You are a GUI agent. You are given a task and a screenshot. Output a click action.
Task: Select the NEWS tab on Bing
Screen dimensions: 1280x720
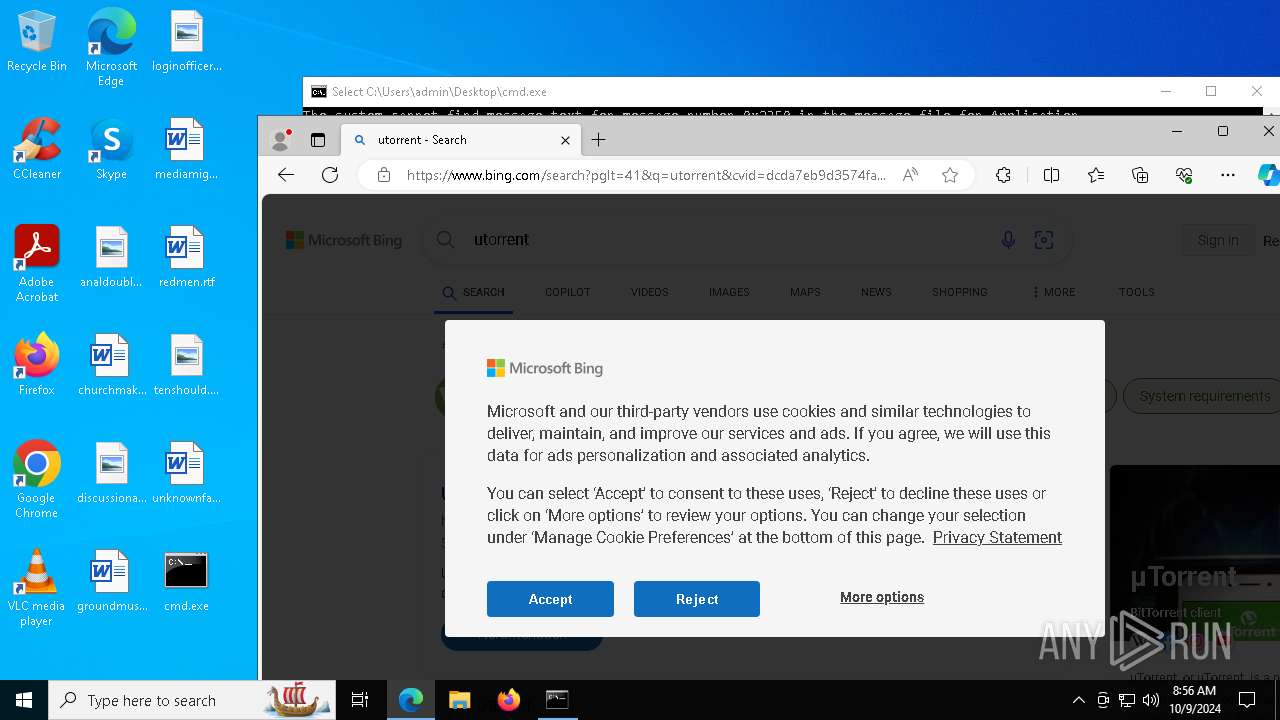(x=876, y=292)
